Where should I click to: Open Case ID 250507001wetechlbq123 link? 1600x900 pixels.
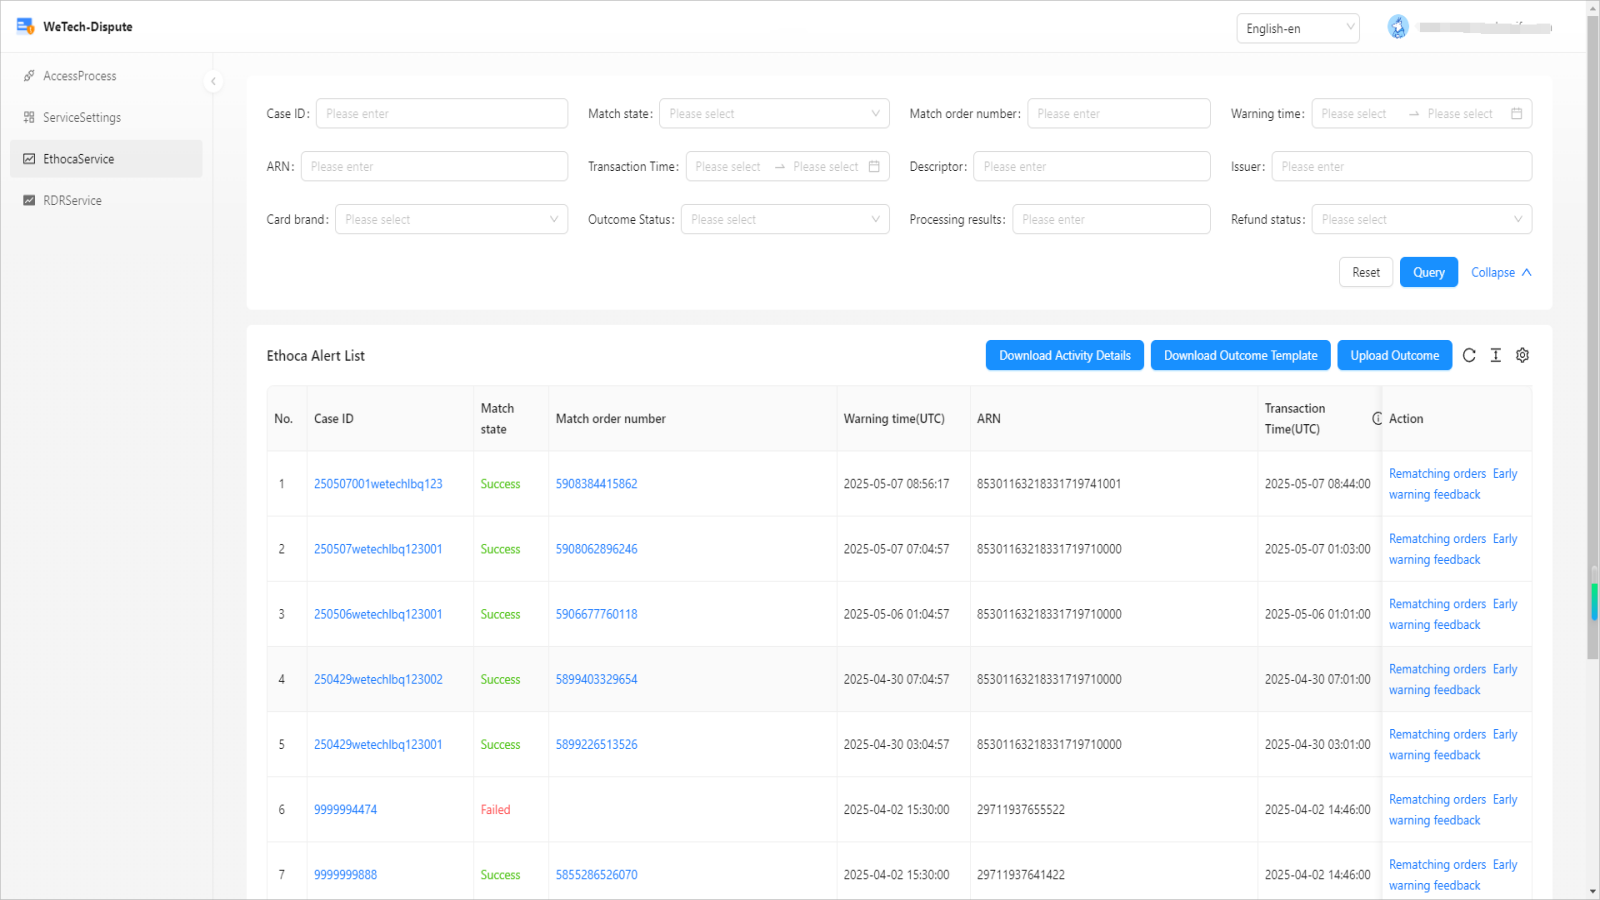coord(378,484)
